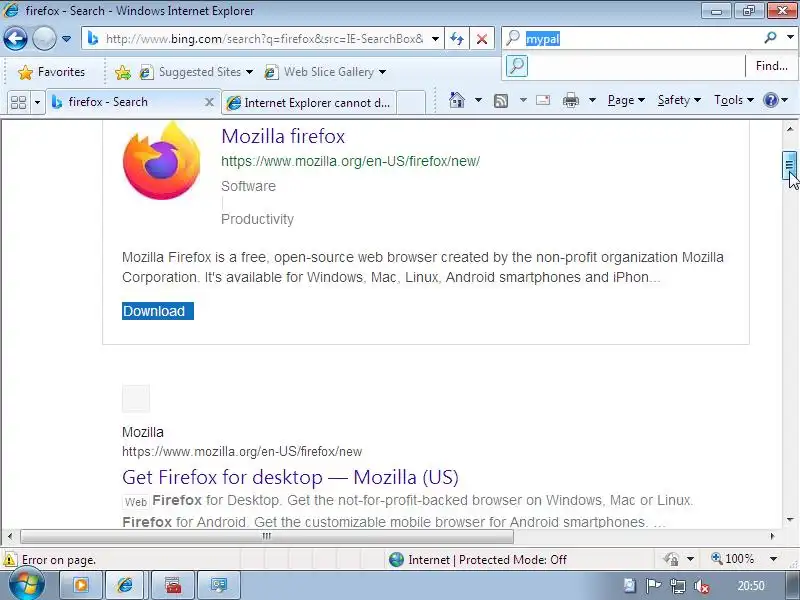Click the placeholder site favicon above Mozilla
The width and height of the screenshot is (800, 600).
pos(136,398)
